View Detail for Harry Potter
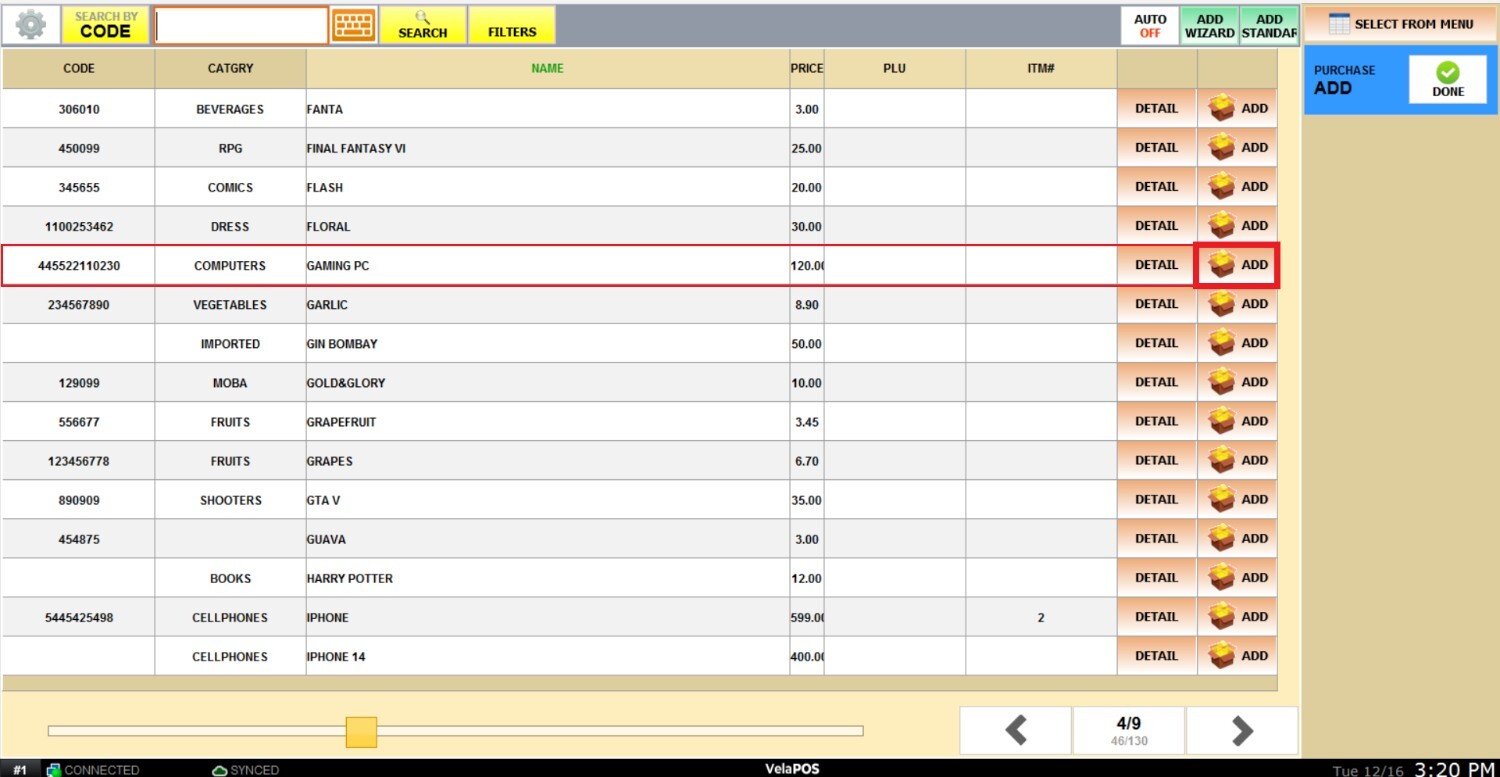 pos(1156,578)
